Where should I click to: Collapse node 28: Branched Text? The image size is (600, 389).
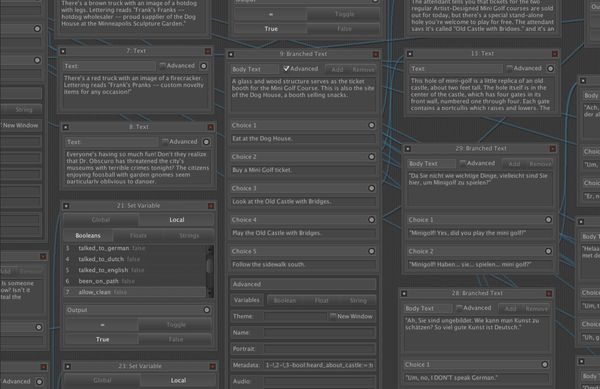(x=404, y=294)
